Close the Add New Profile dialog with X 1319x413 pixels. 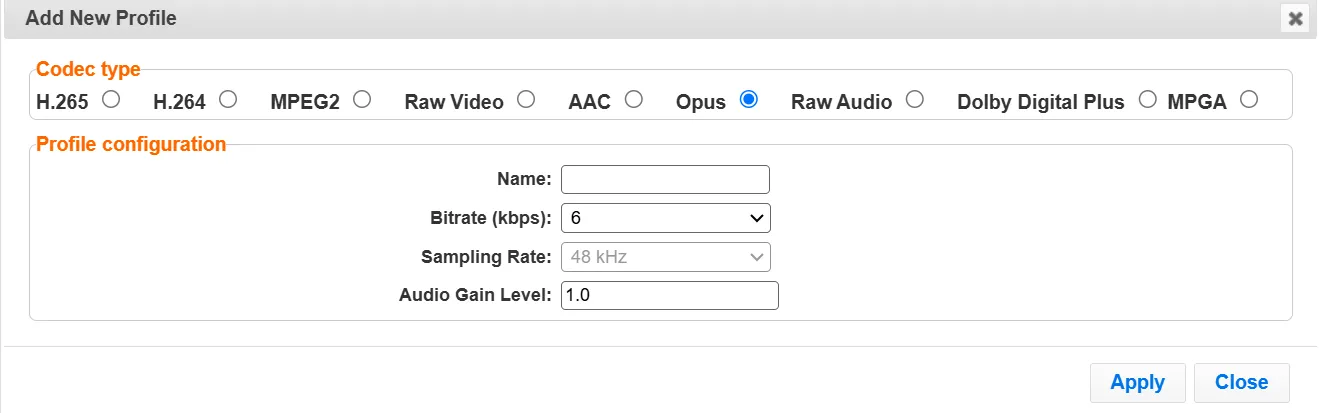1295,18
